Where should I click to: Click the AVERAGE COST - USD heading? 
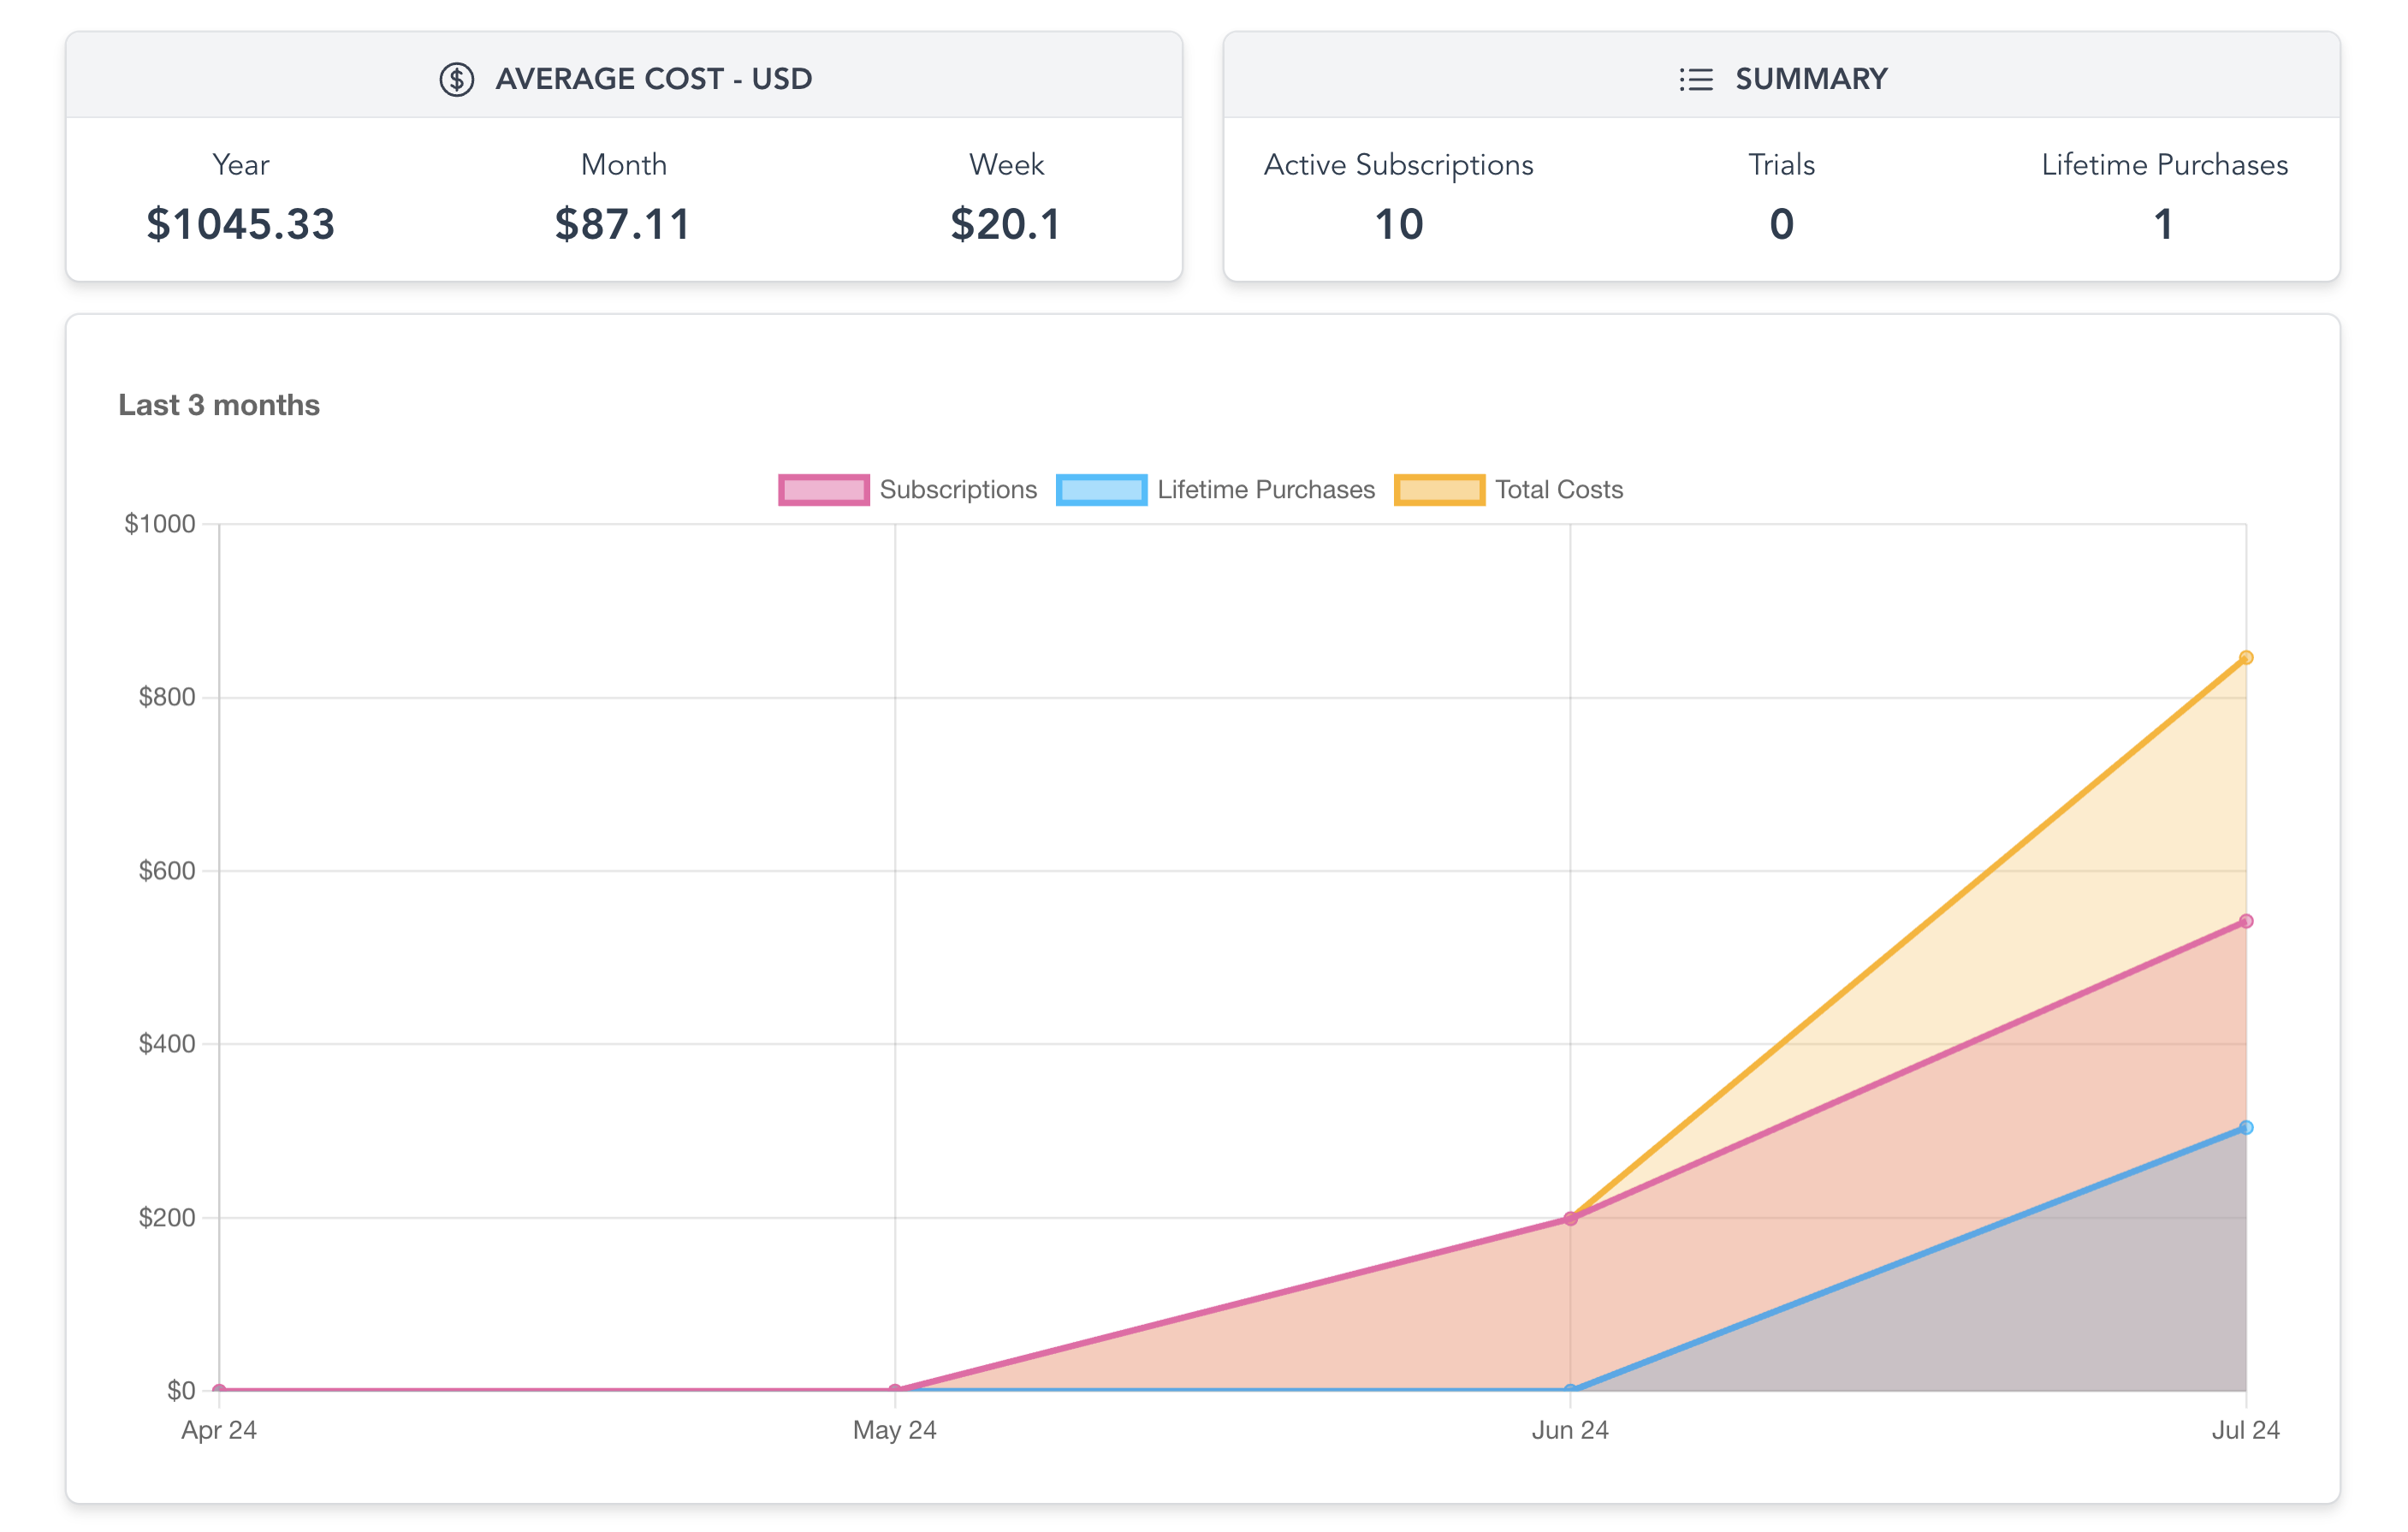tap(654, 79)
